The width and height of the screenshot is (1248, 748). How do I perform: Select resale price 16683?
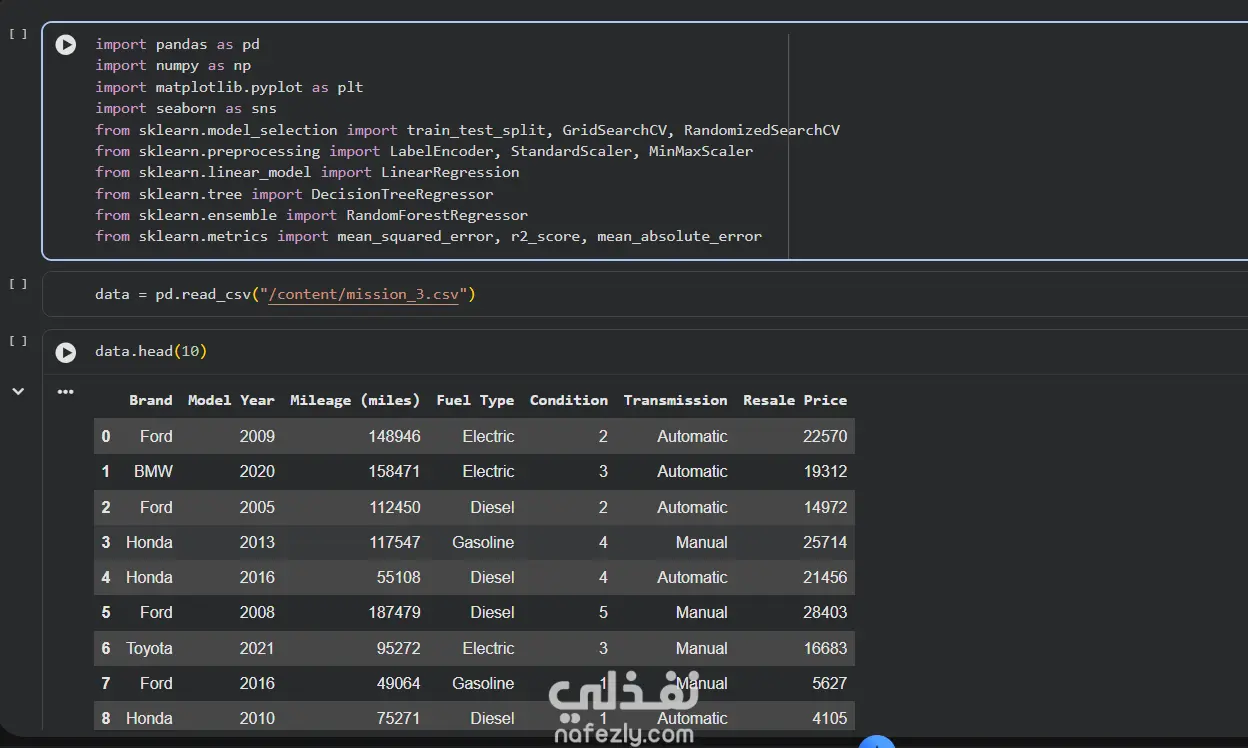[825, 648]
